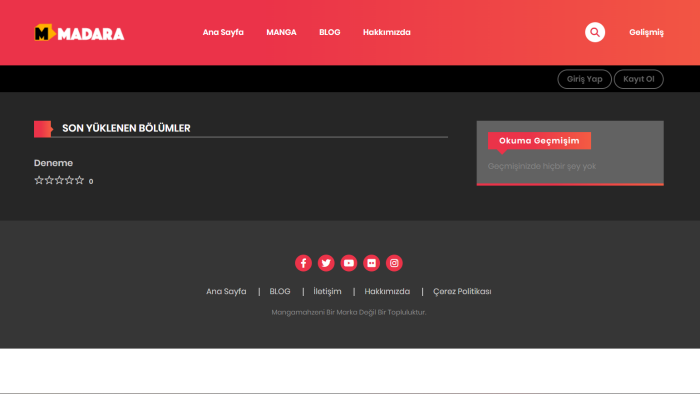The height and width of the screenshot is (394, 700).
Task: Follow the footer Ana Sayfa link
Action: pos(226,291)
